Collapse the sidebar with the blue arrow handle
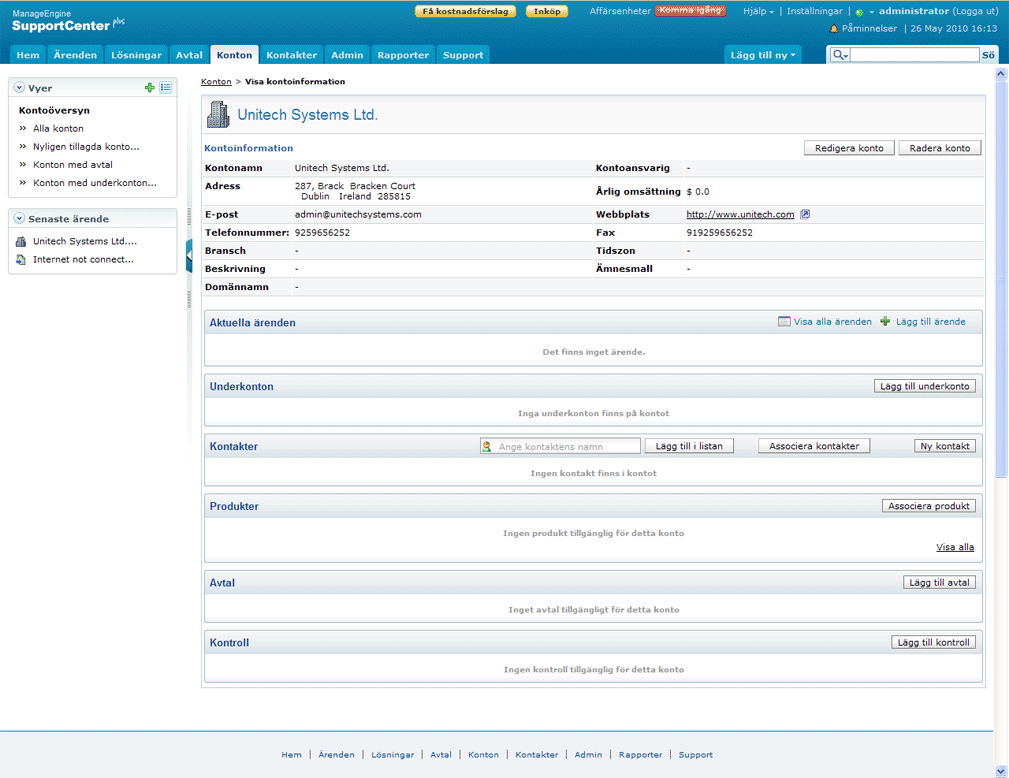Viewport: 1009px width, 778px height. 189,255
